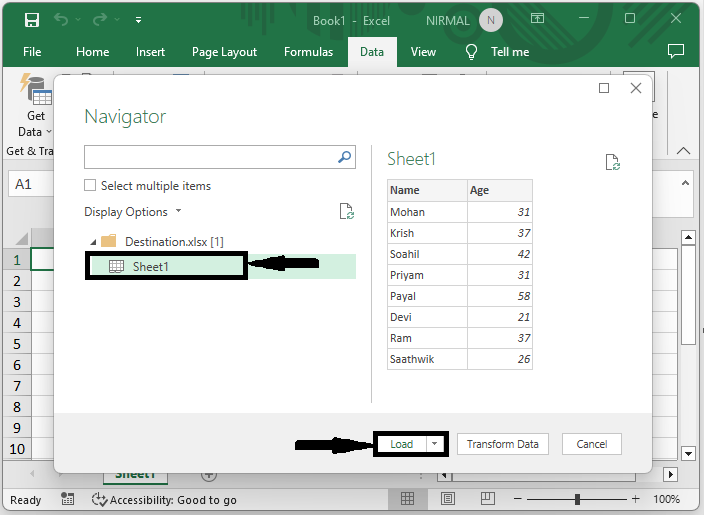Open the Load dropdown arrow

tap(435, 444)
